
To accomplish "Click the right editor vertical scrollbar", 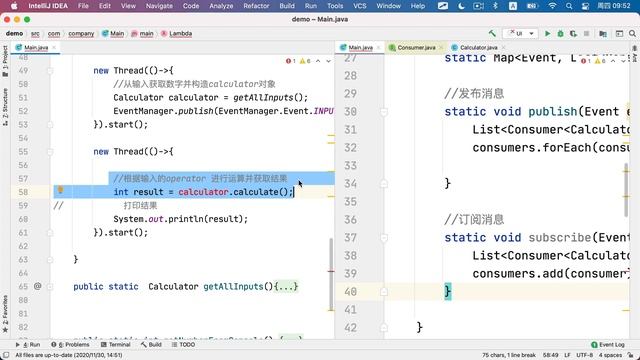I will coord(626,190).
